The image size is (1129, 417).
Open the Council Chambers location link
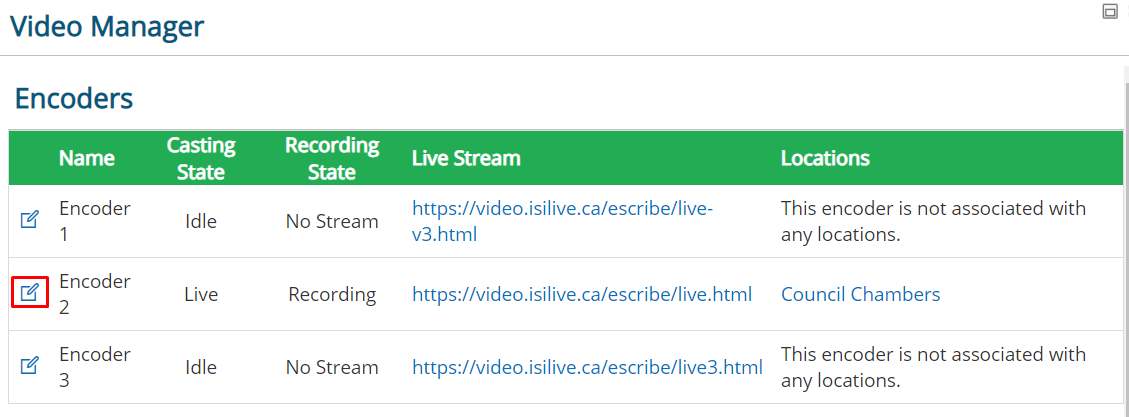click(x=860, y=294)
